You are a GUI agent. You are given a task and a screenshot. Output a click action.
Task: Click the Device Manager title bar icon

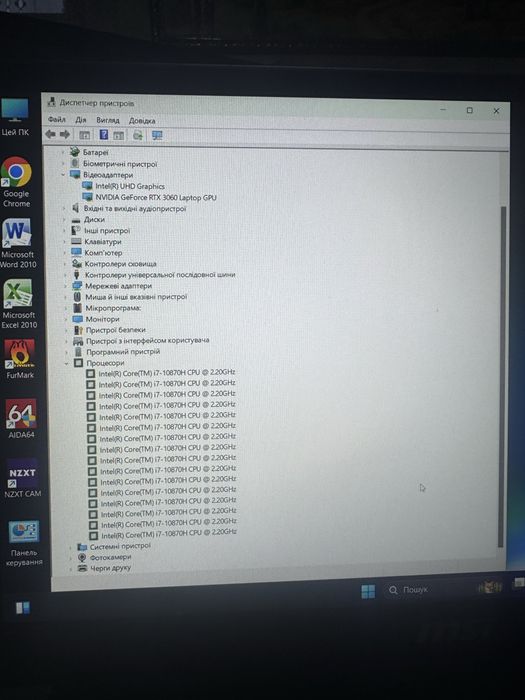click(52, 102)
